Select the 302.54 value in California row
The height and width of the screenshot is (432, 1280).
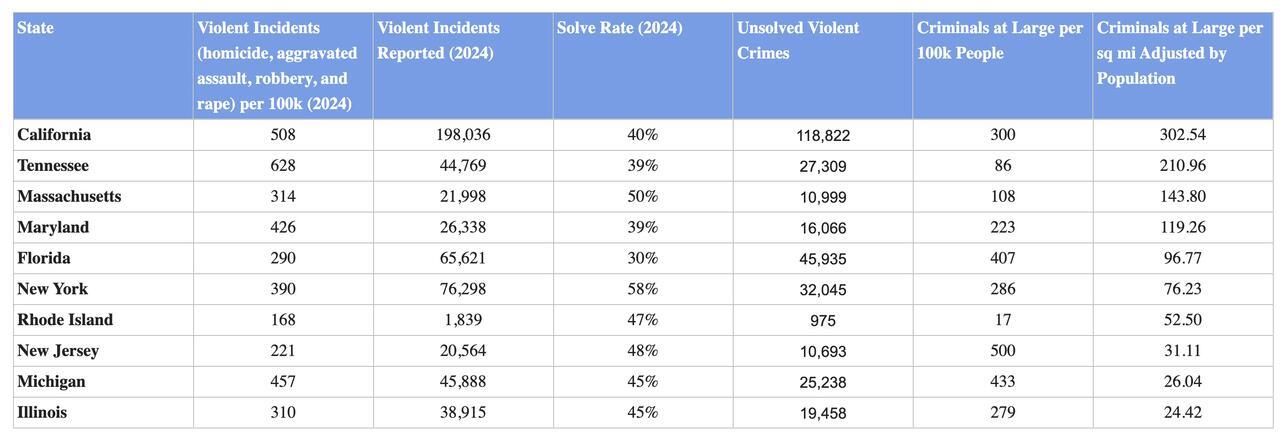click(x=1182, y=135)
